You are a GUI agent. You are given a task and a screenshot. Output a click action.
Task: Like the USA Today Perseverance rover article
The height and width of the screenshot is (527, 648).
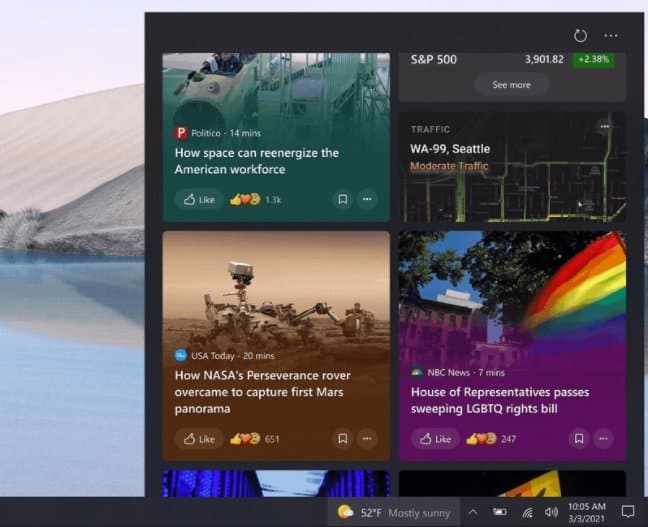[x=199, y=439]
